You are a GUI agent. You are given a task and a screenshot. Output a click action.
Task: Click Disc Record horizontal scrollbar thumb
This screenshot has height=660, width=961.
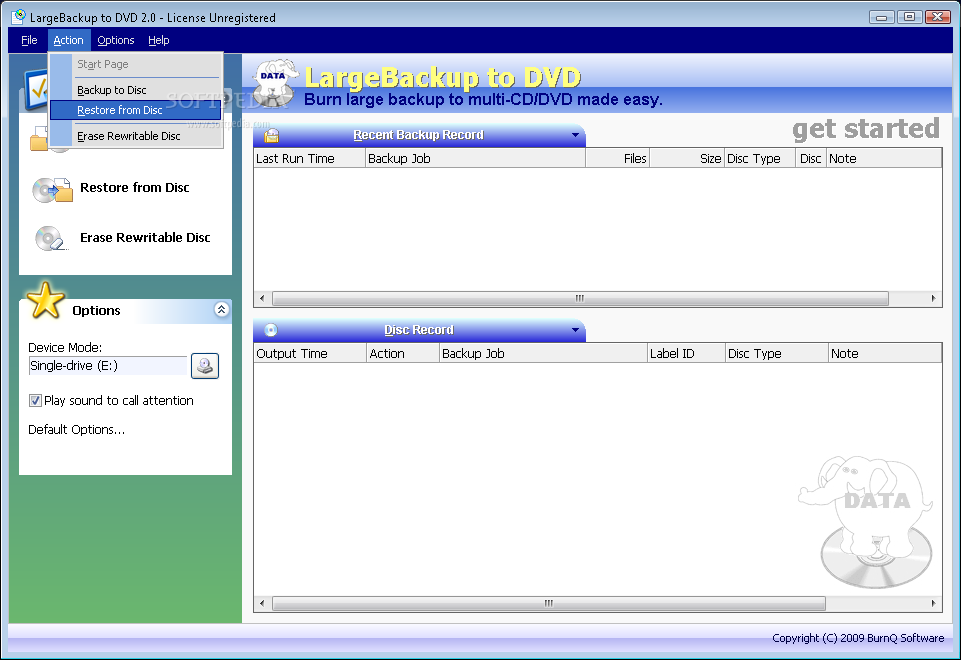[x=549, y=604]
